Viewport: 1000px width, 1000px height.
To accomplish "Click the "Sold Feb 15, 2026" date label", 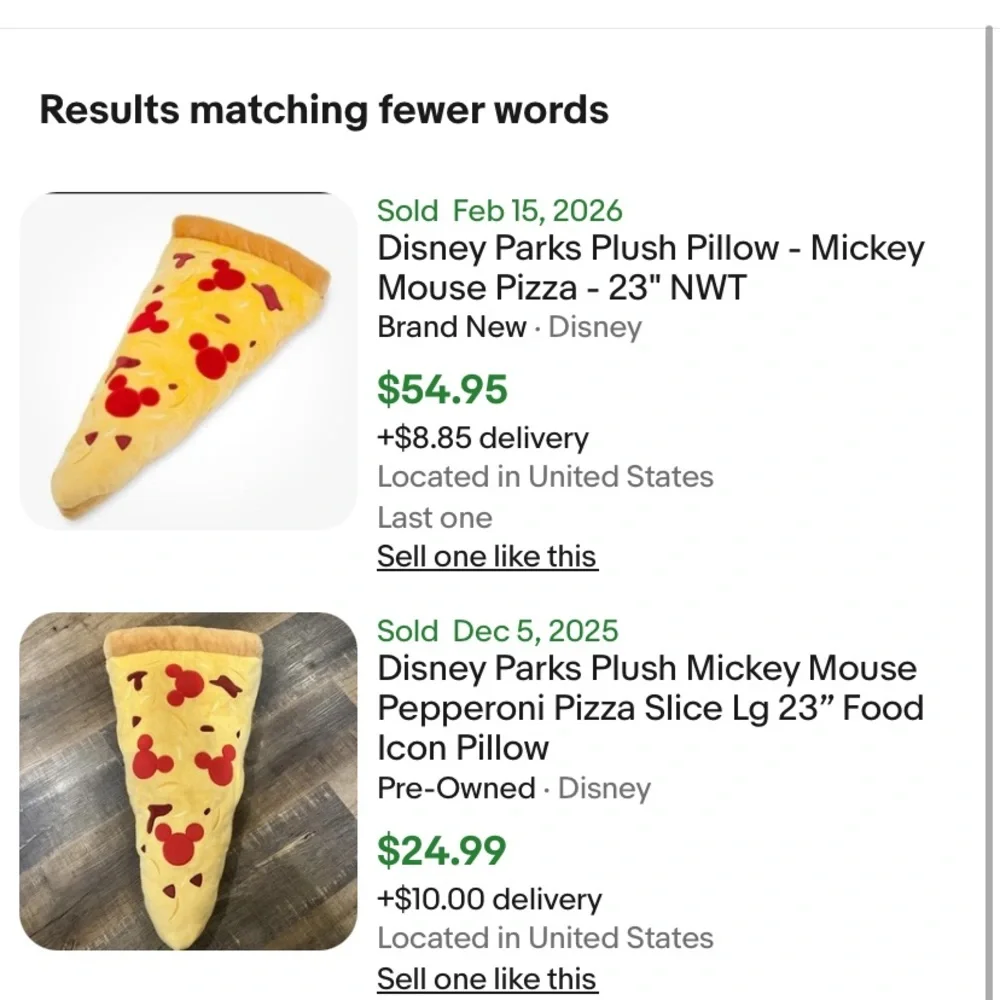I will 499,211.
